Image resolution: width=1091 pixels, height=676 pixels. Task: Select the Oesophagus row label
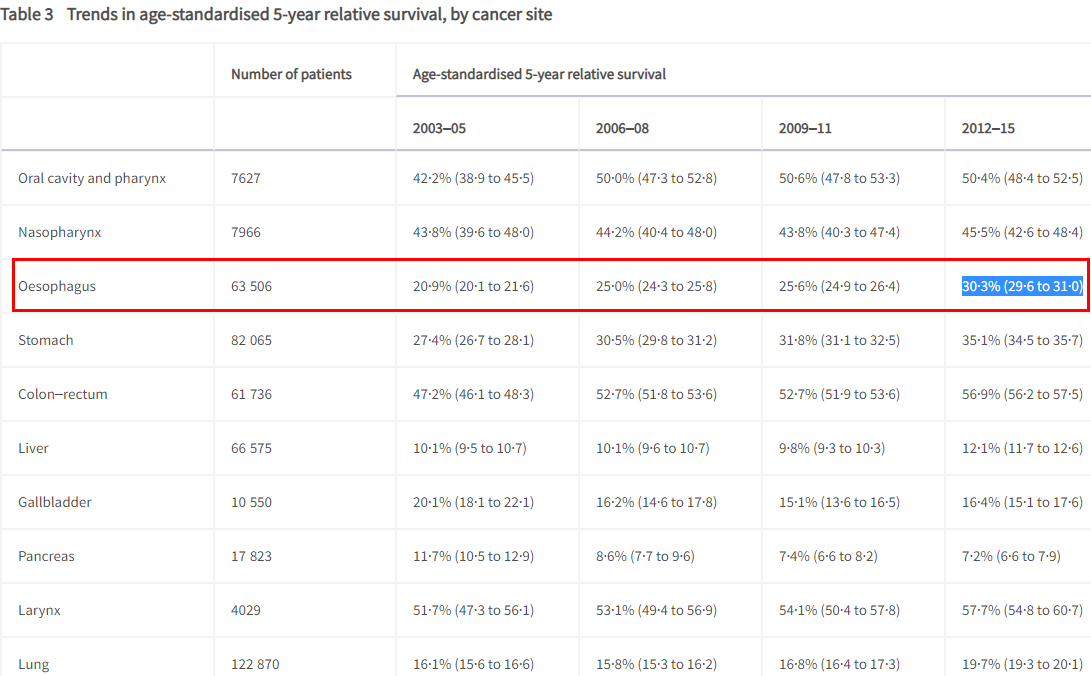coord(57,287)
